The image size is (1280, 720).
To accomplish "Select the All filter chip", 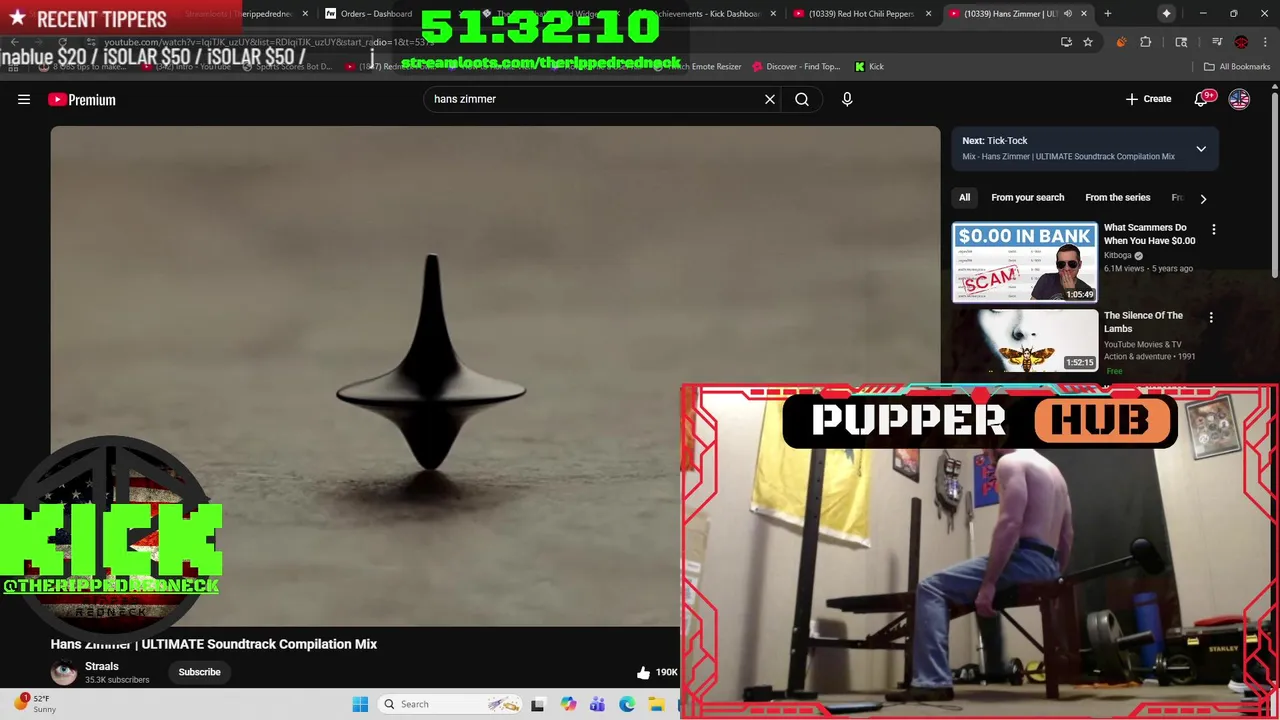I will tap(965, 198).
